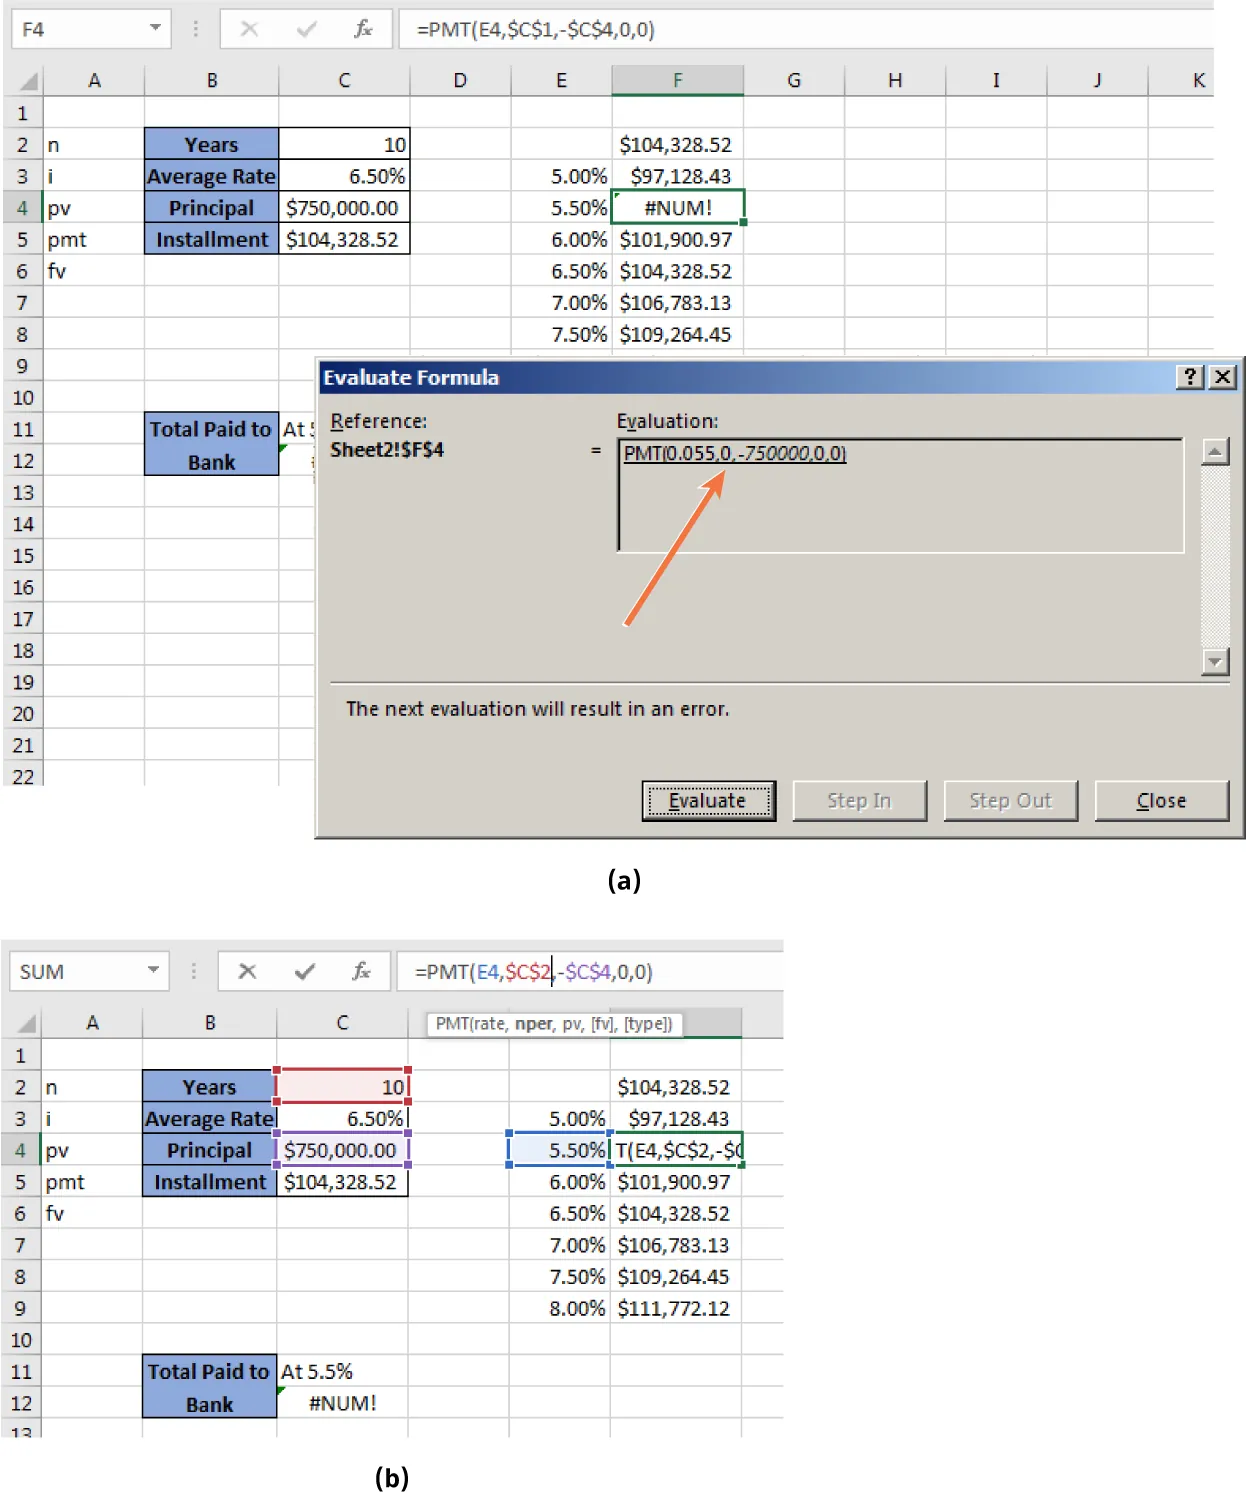Click the fx icon in the lower worksheet view

click(x=361, y=971)
